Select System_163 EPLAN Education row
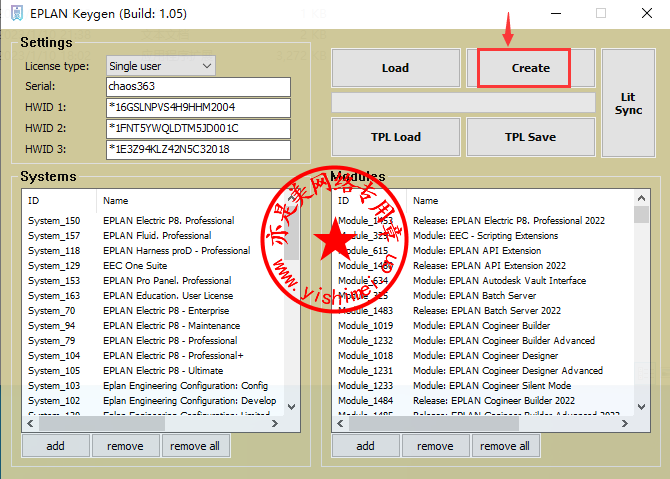This screenshot has width=670, height=479. click(153, 295)
